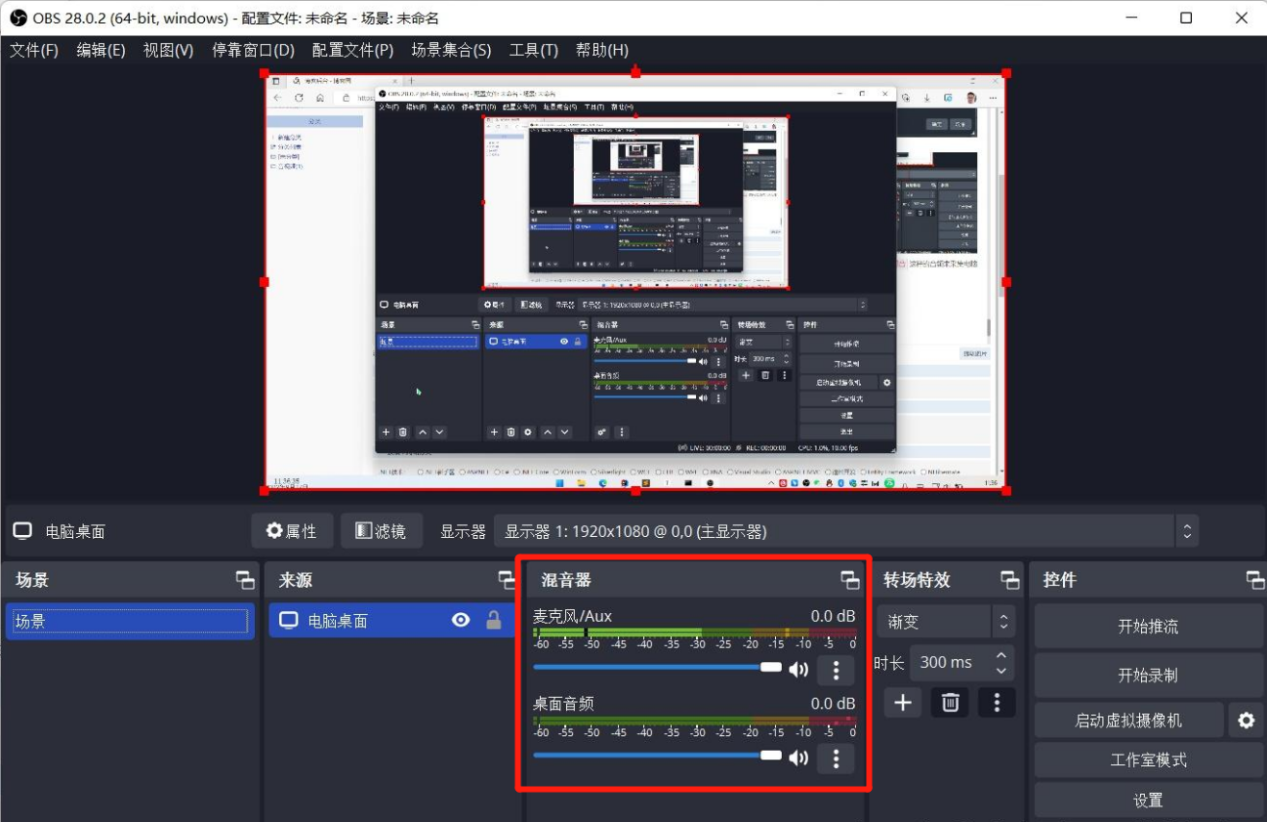This screenshot has width=1267, height=822.
Task: Open the 工具(T) menu
Action: [533, 50]
